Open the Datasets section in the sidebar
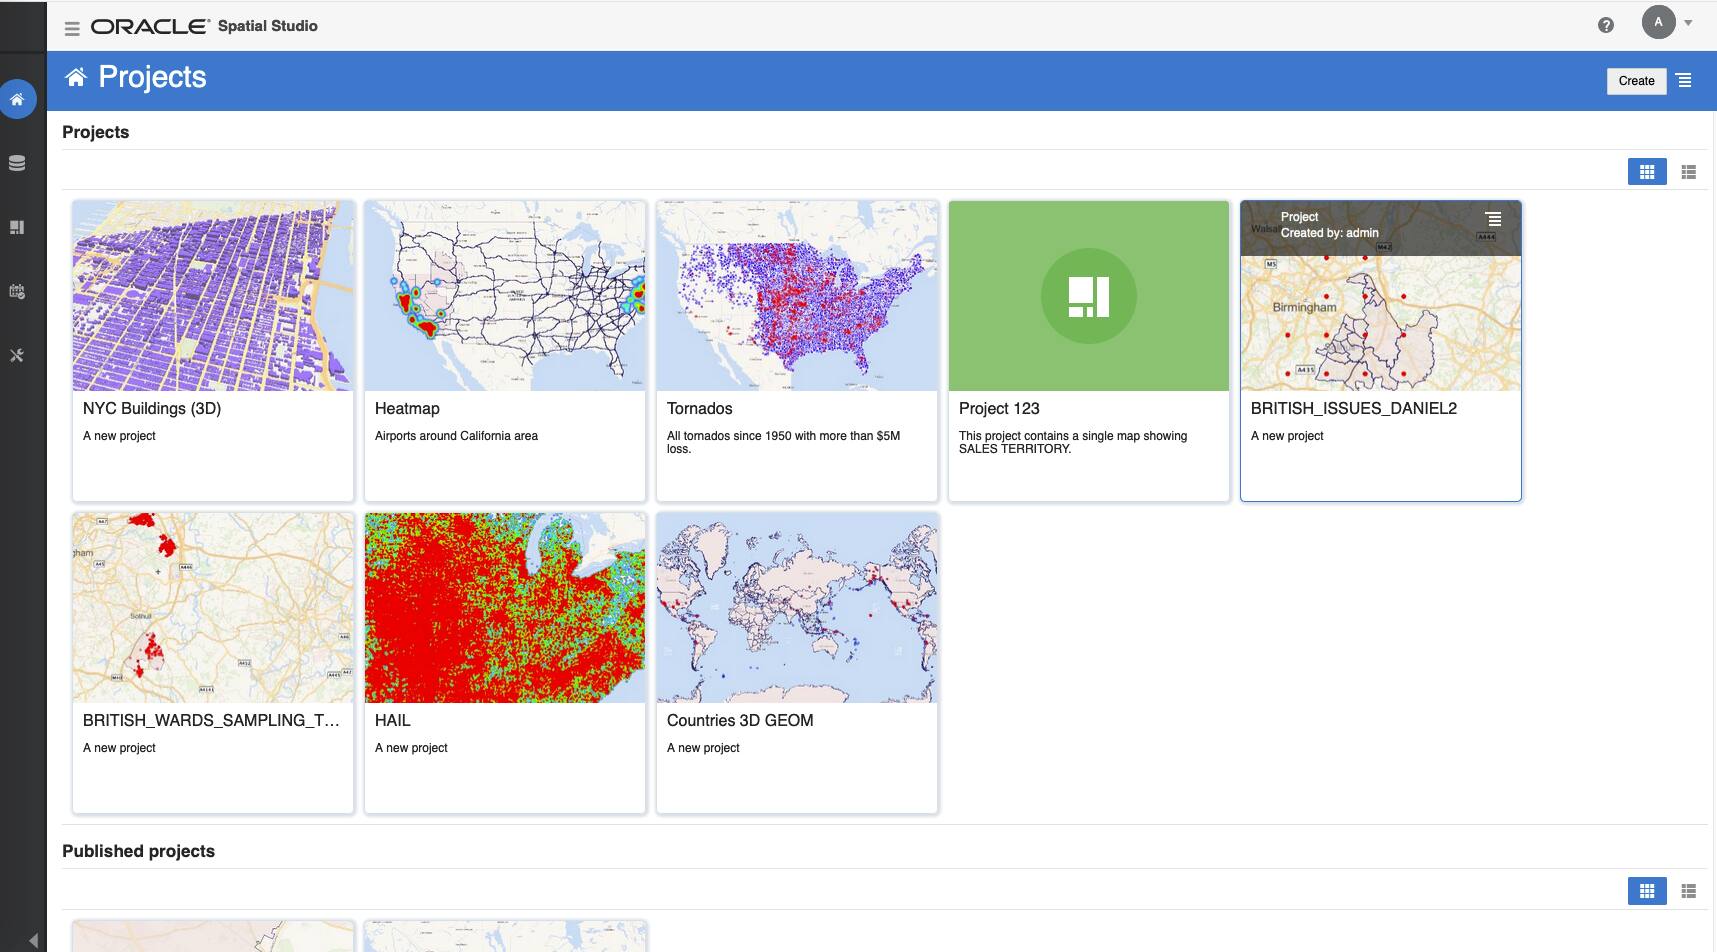 [16, 162]
